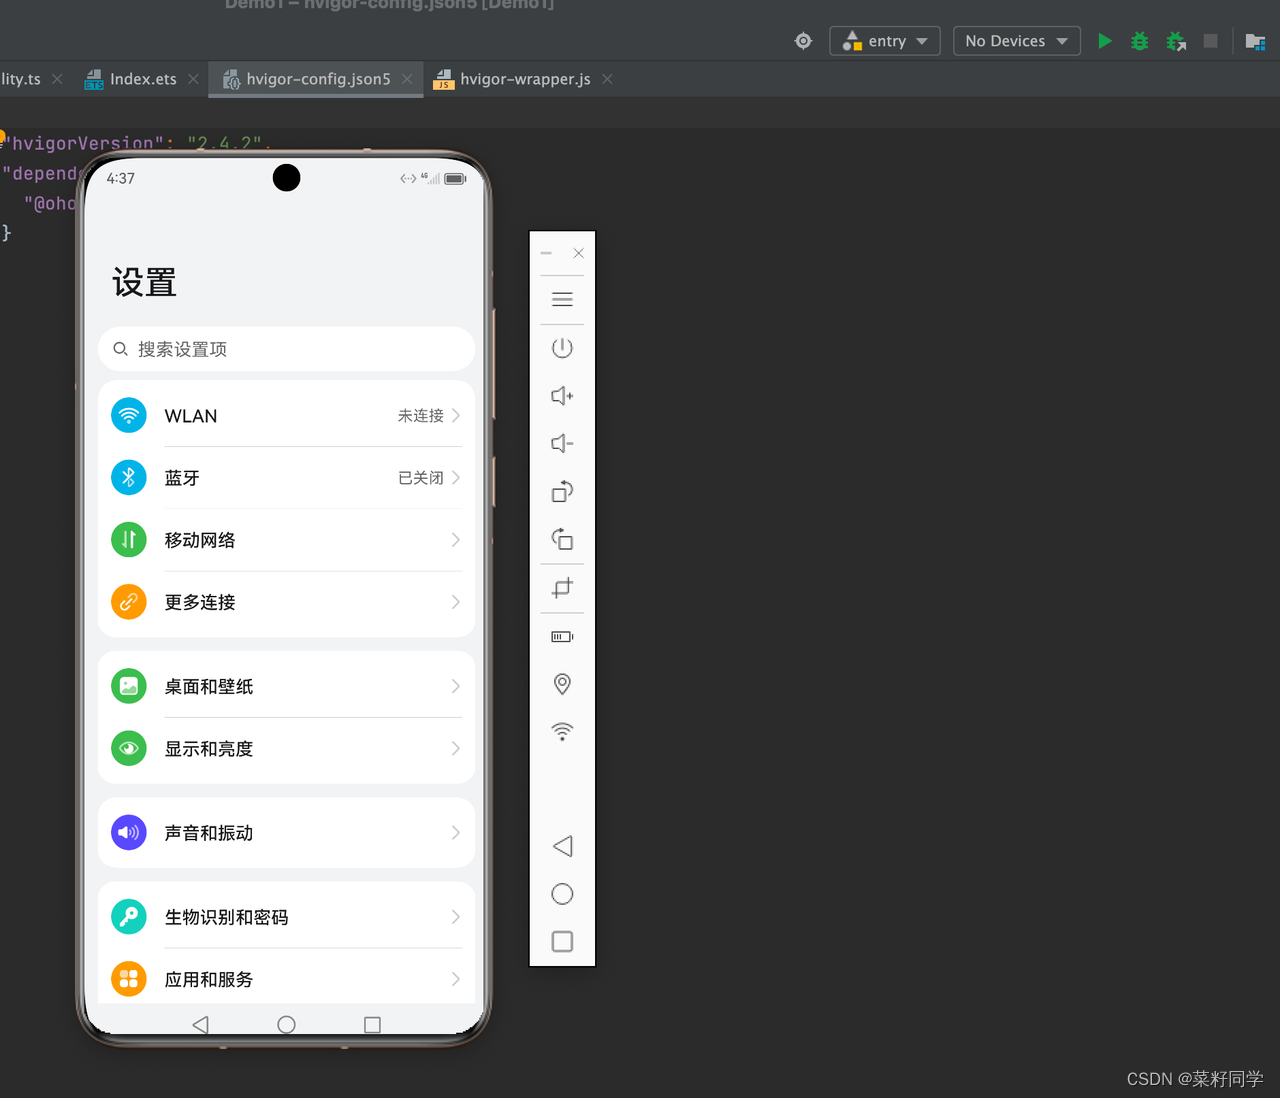The width and height of the screenshot is (1280, 1098).
Task: Click the orange apps grid icon for 应用和服务
Action: tap(129, 979)
